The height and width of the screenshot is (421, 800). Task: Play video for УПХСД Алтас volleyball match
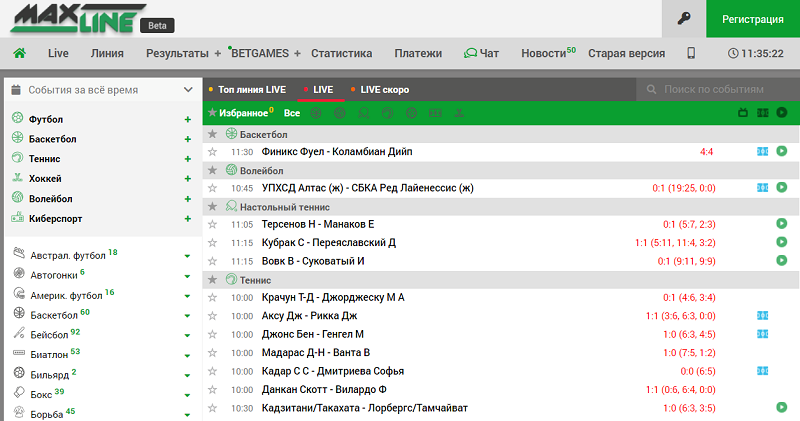coord(782,187)
